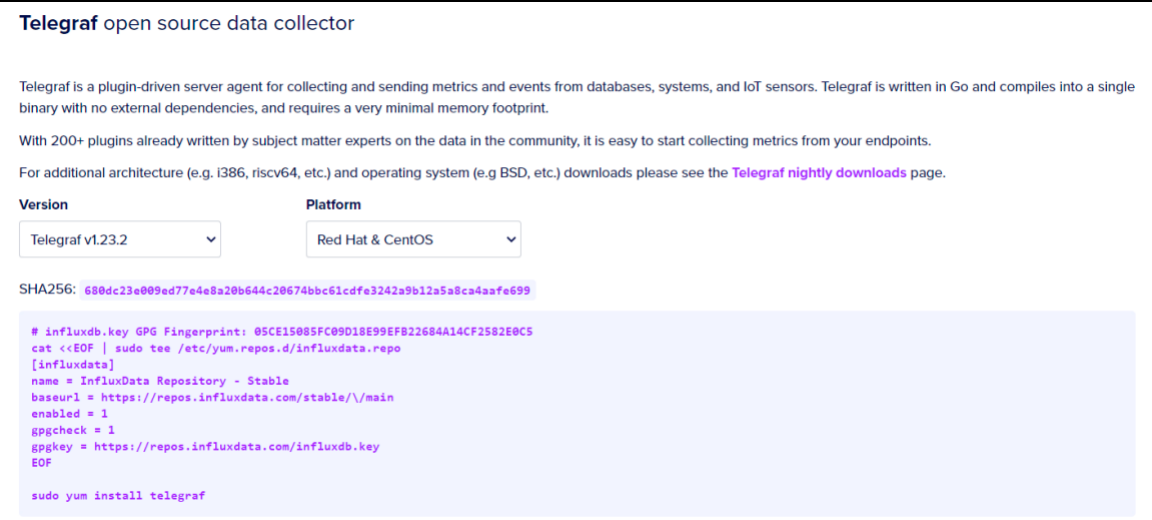1152x520 pixels.
Task: Follow the Telegraf nightly downloads link
Action: coord(819,174)
